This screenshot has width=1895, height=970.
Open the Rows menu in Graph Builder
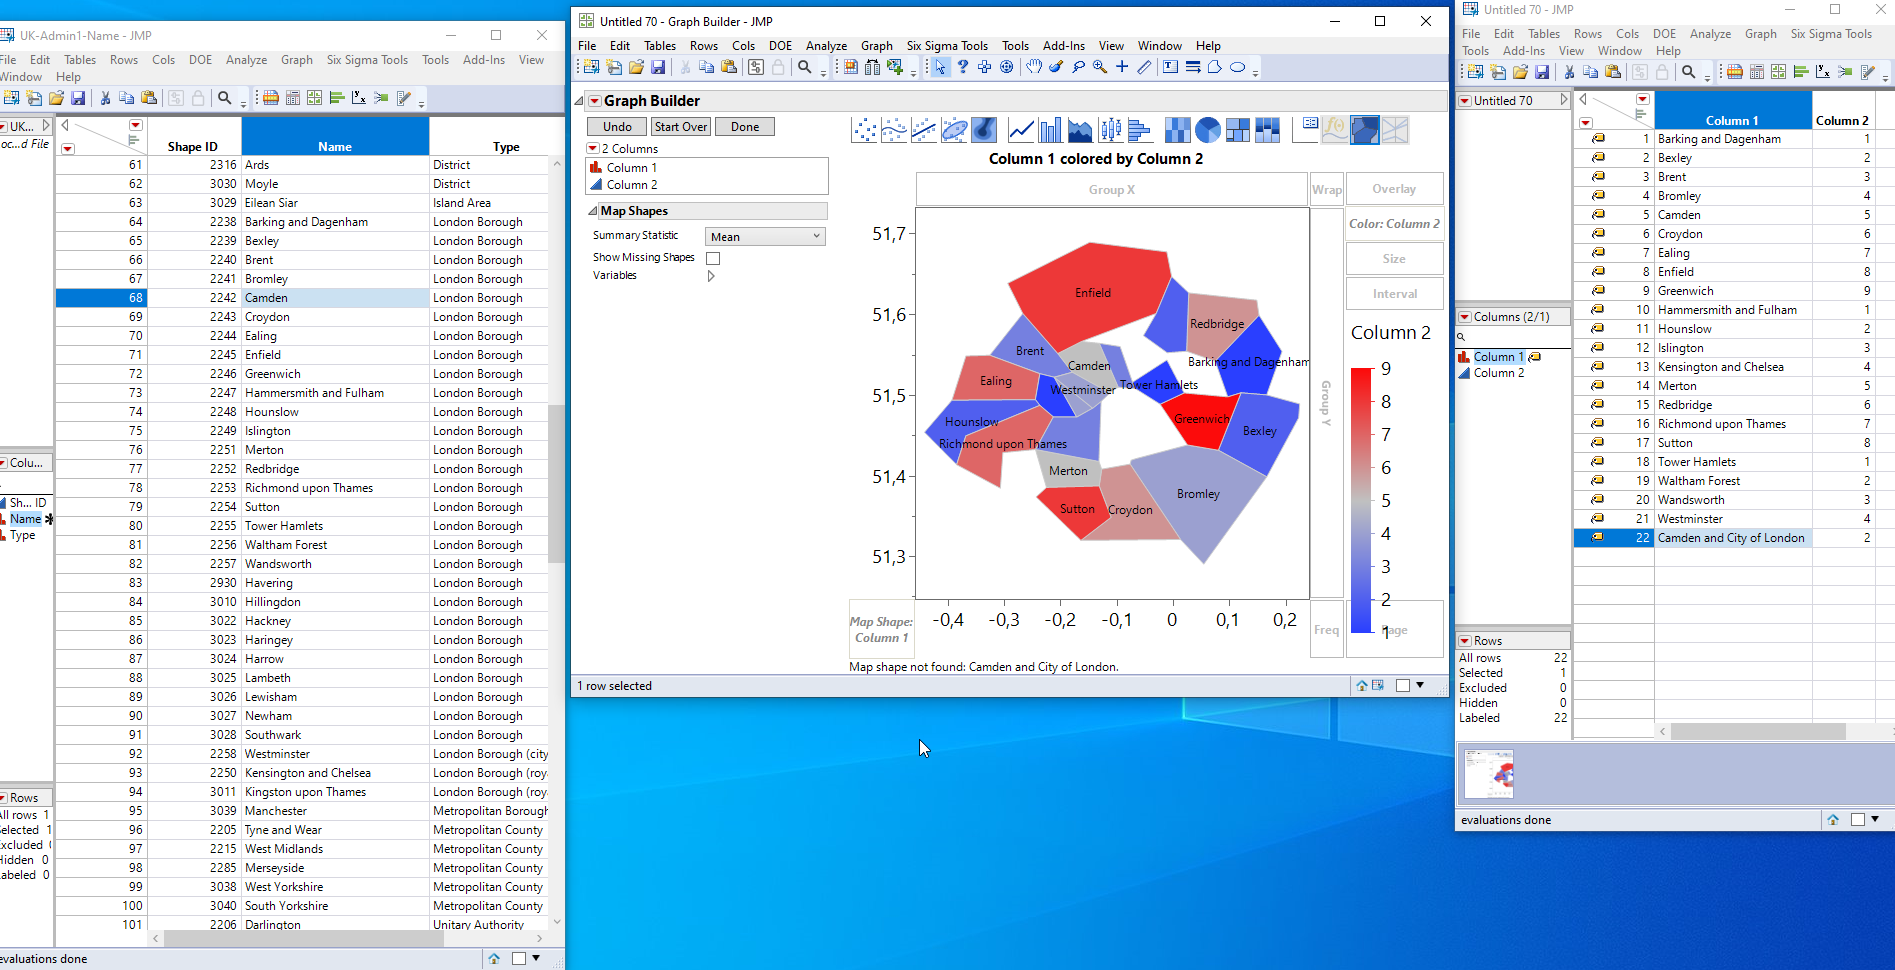coord(703,46)
